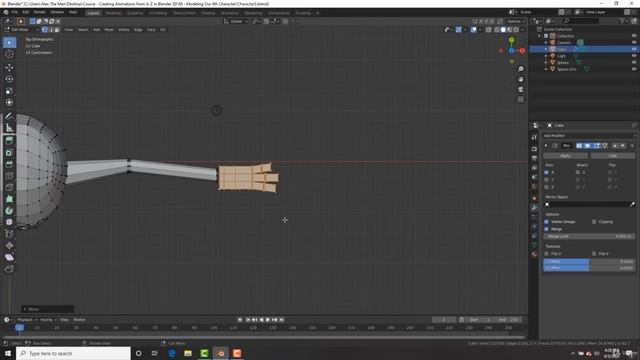Open the File menu
Screen dimensions: 640x360
tap(15, 12)
